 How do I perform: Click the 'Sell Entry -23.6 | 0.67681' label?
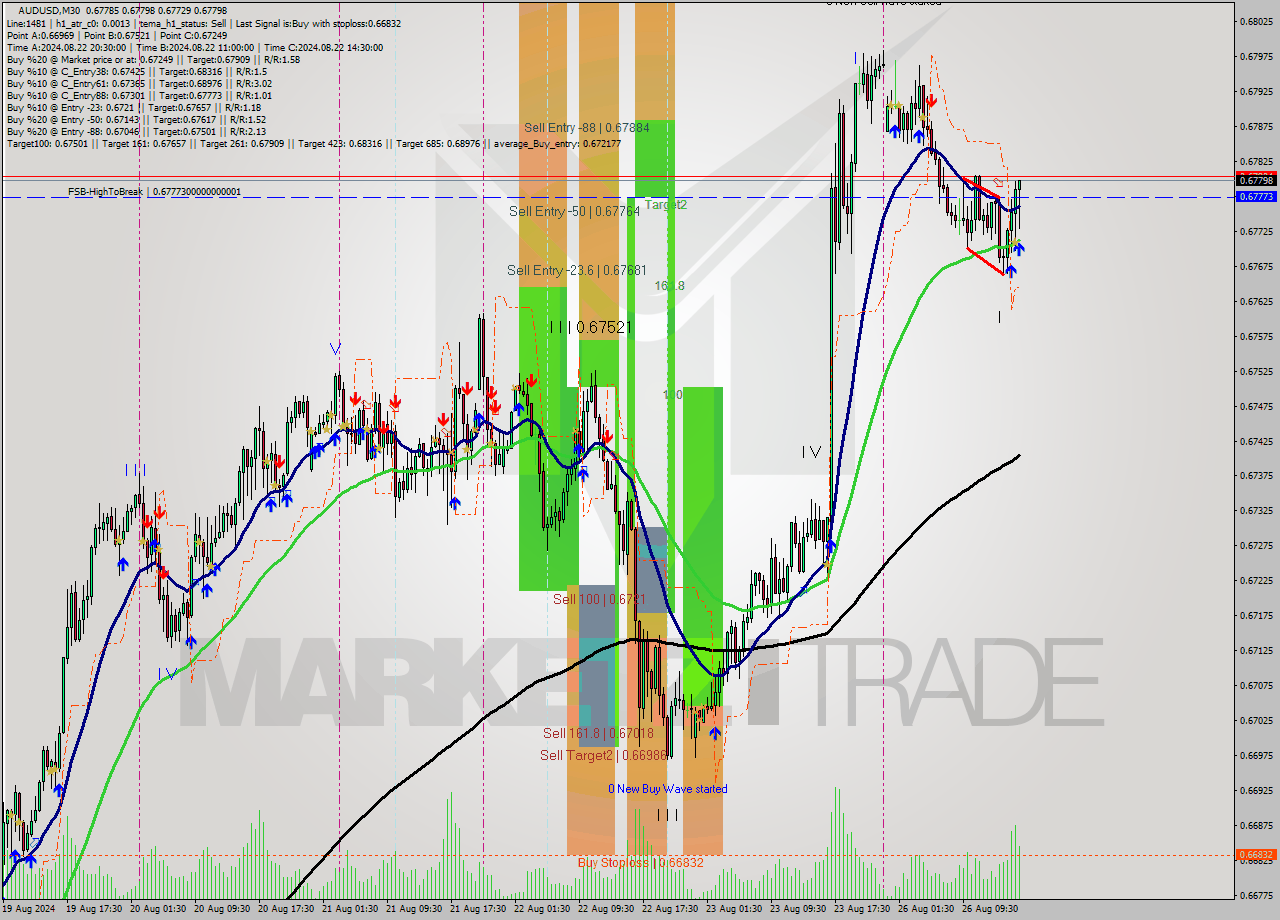577,270
